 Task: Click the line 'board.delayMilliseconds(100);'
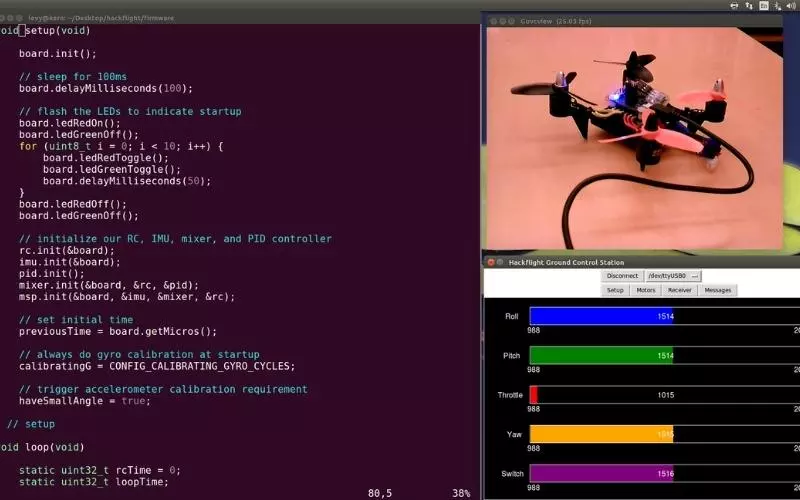tap(106, 88)
